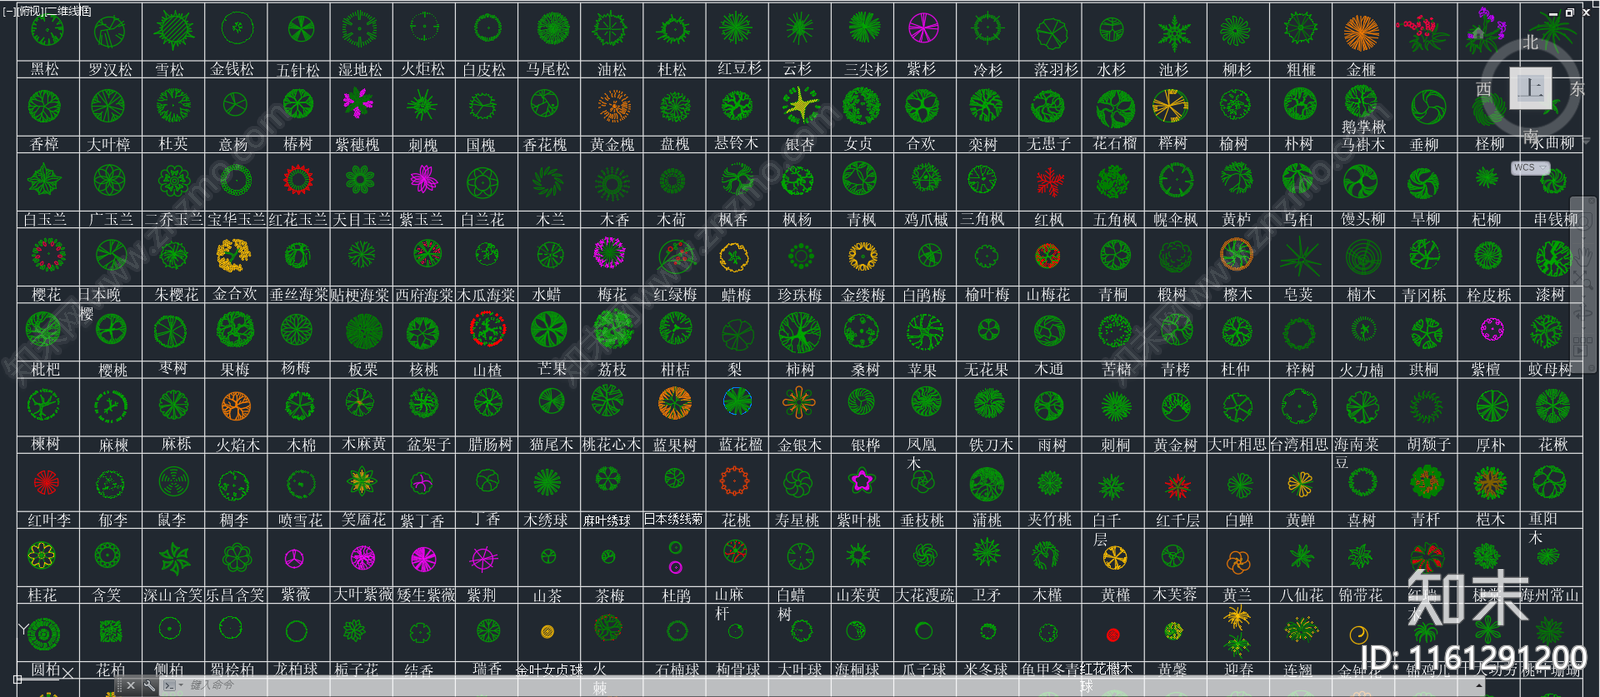This screenshot has width=1600, height=697.
Task: Click the 圆柏 text label
Action: click(x=45, y=670)
